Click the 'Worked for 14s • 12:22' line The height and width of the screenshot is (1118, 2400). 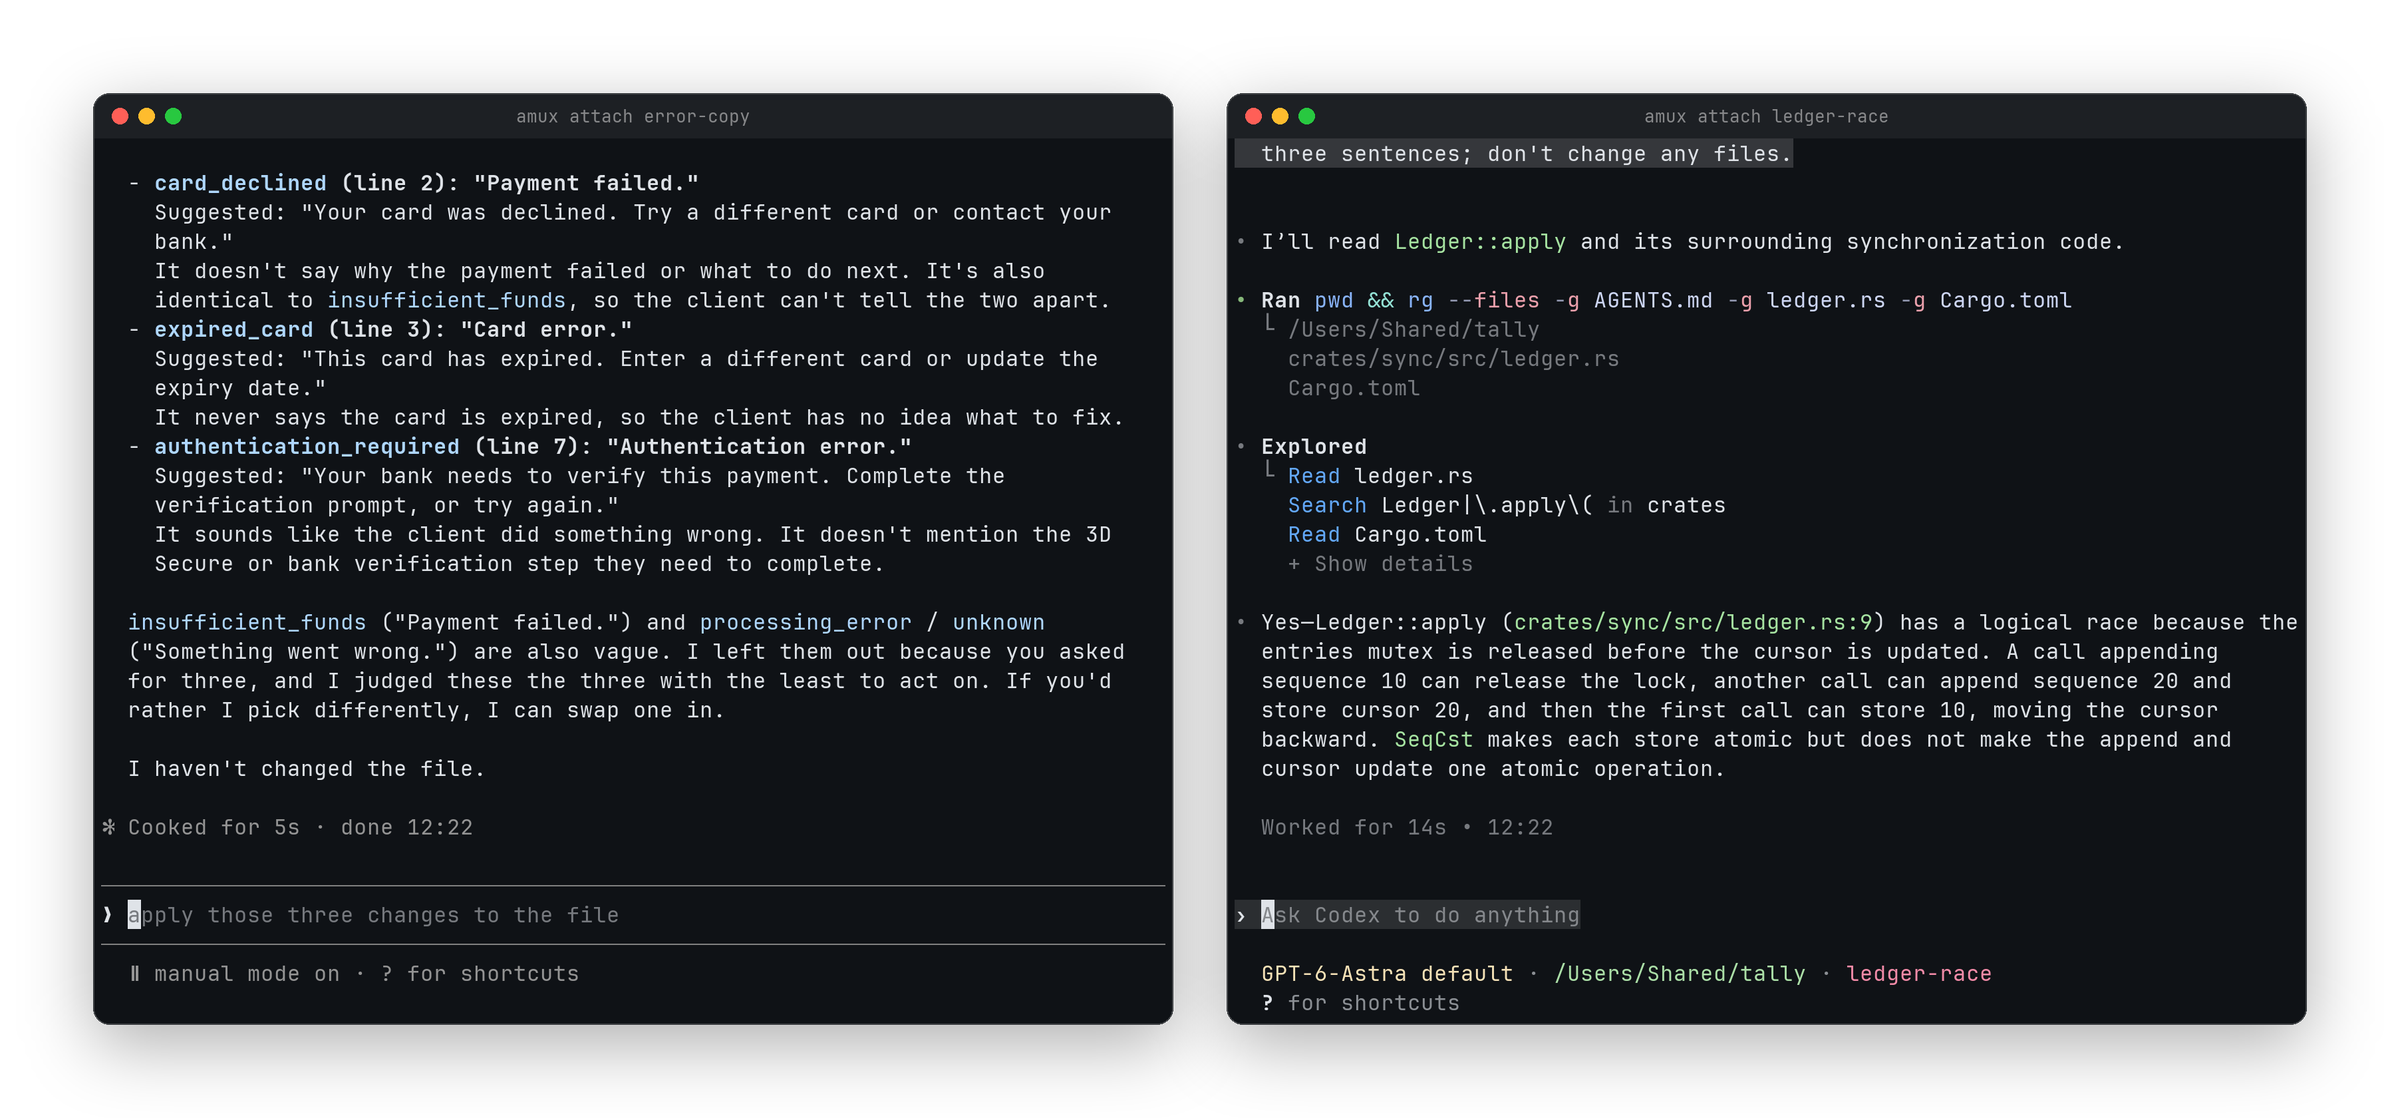pyautogui.click(x=1407, y=827)
